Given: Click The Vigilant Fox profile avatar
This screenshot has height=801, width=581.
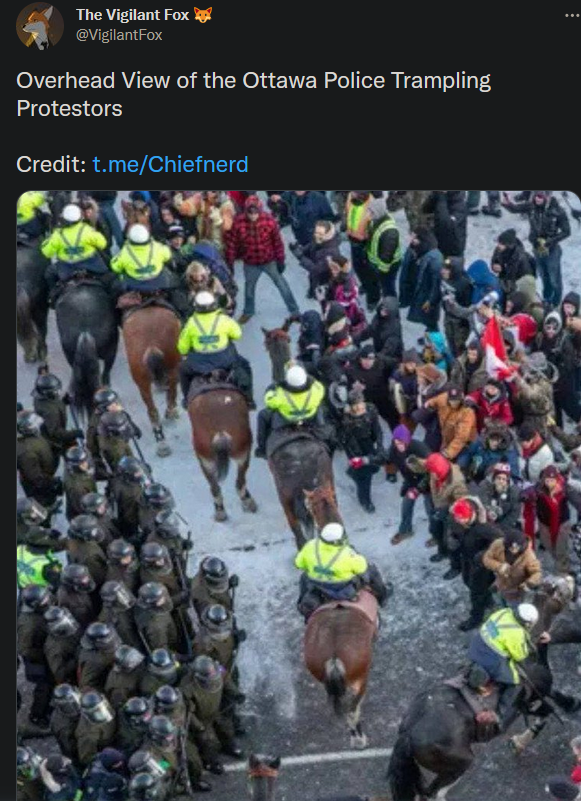Looking at the screenshot, I should point(40,26).
